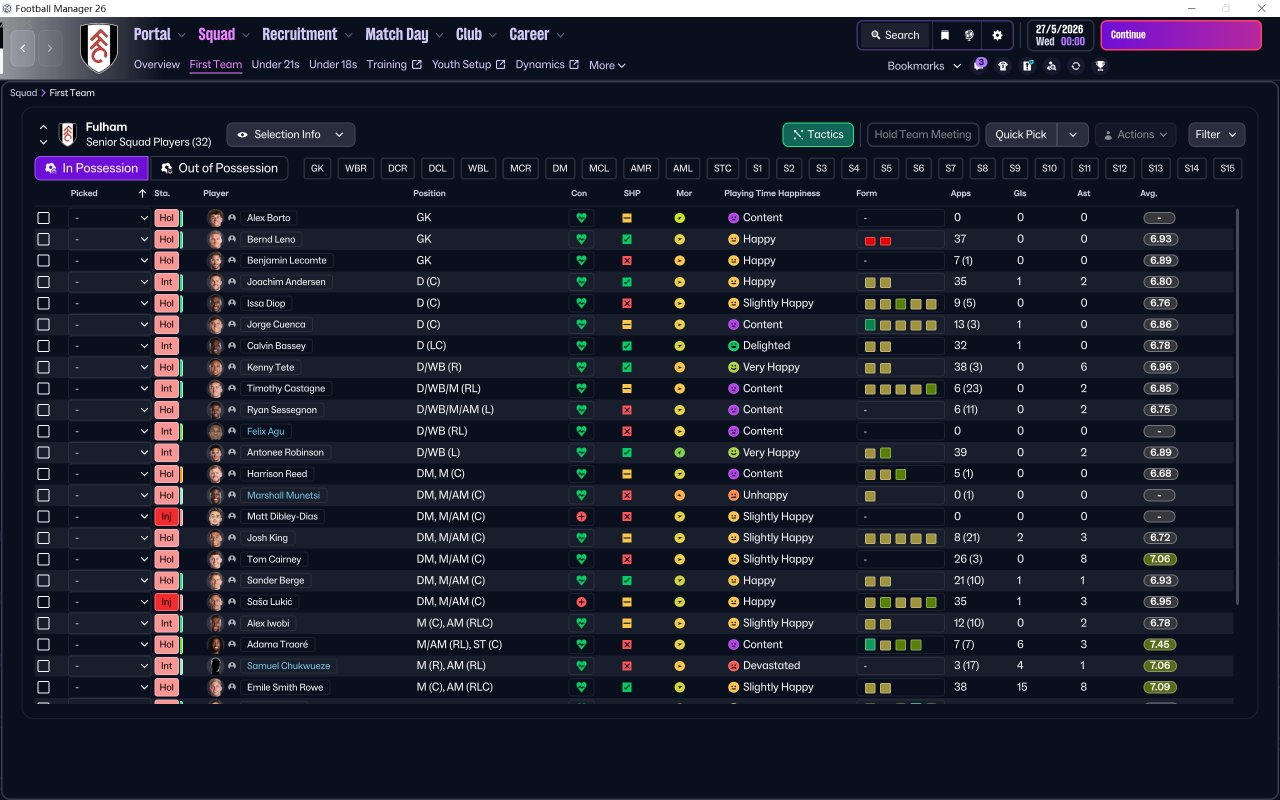Click Calvin Bassey's Delighted happiness face icon
Screen dimensions: 1280x800
pyautogui.click(x=733, y=346)
